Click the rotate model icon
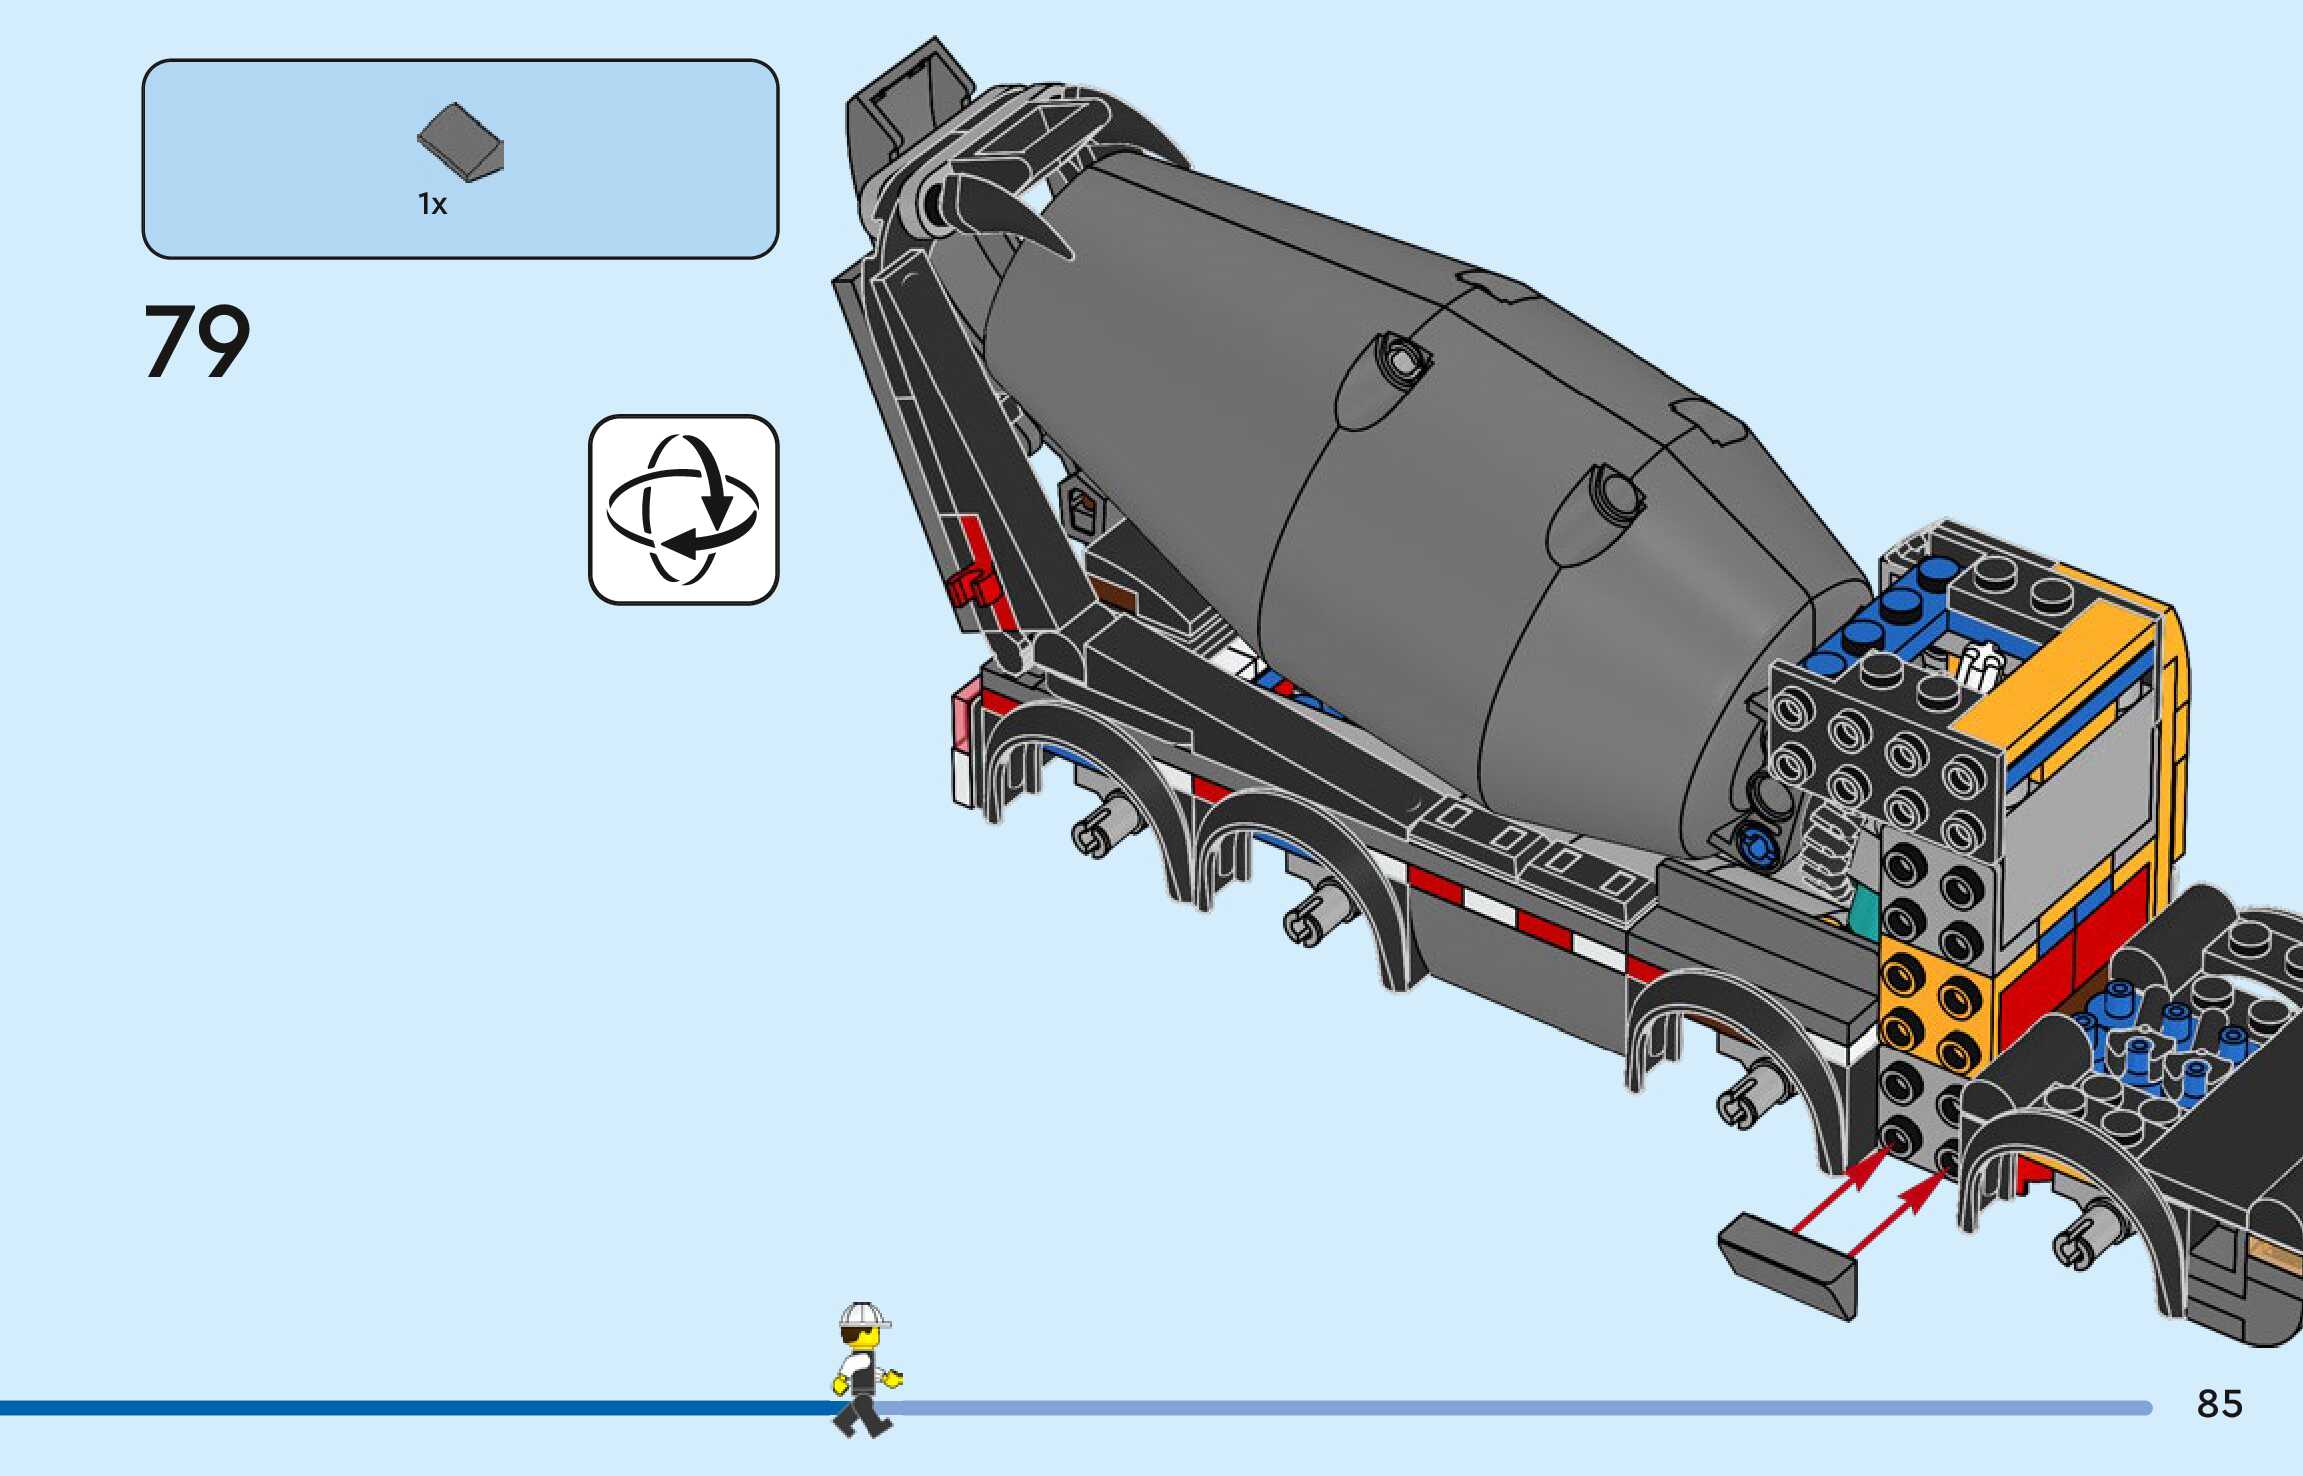Viewport: 2303px width, 1476px height. [x=683, y=510]
